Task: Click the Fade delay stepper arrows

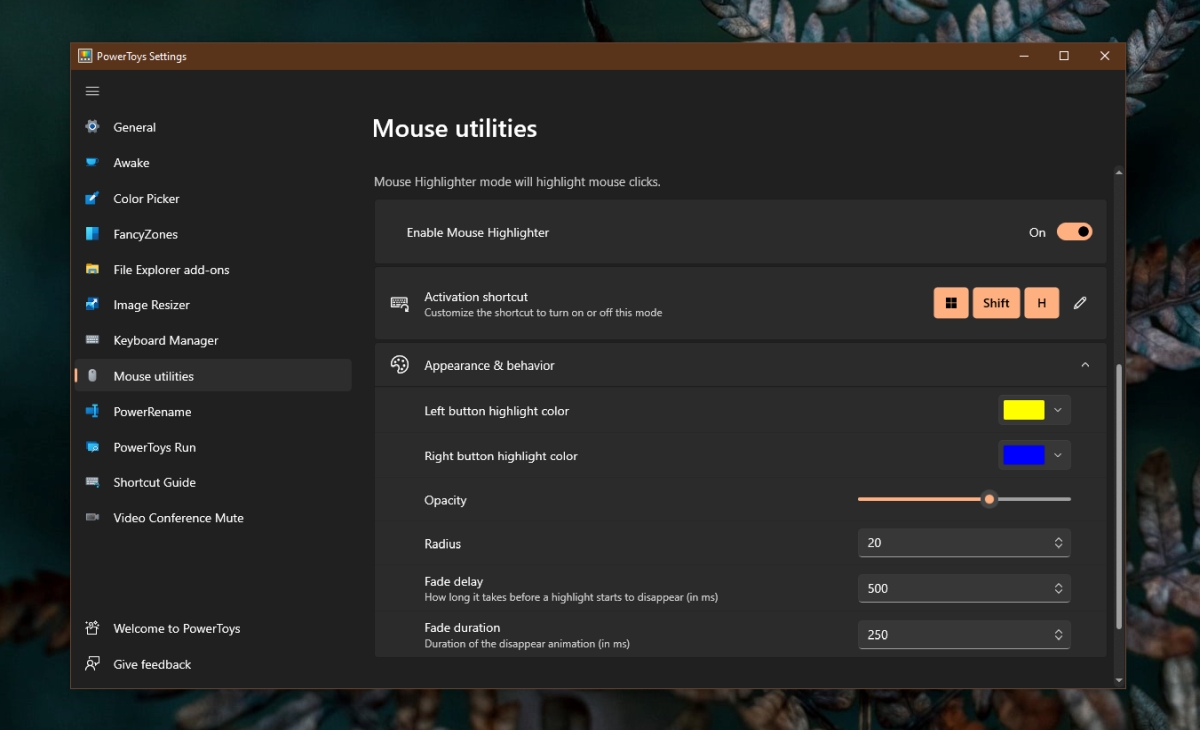Action: point(1058,589)
